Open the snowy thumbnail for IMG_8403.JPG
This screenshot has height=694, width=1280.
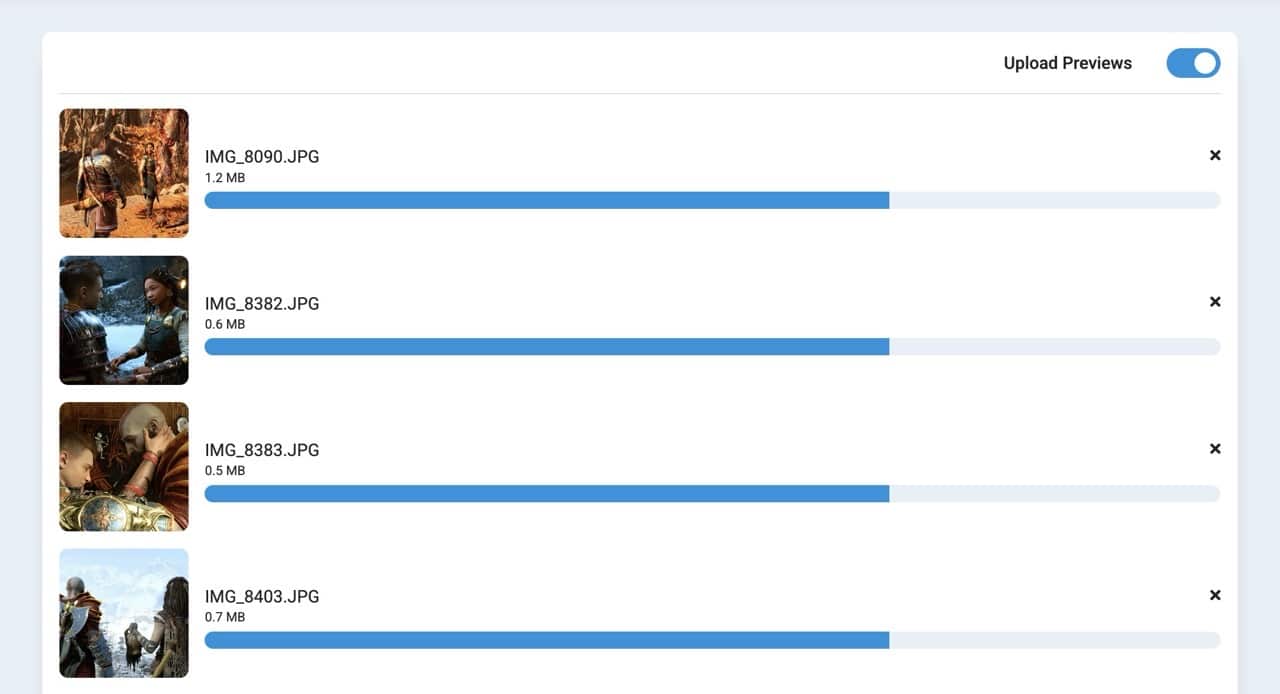124,613
